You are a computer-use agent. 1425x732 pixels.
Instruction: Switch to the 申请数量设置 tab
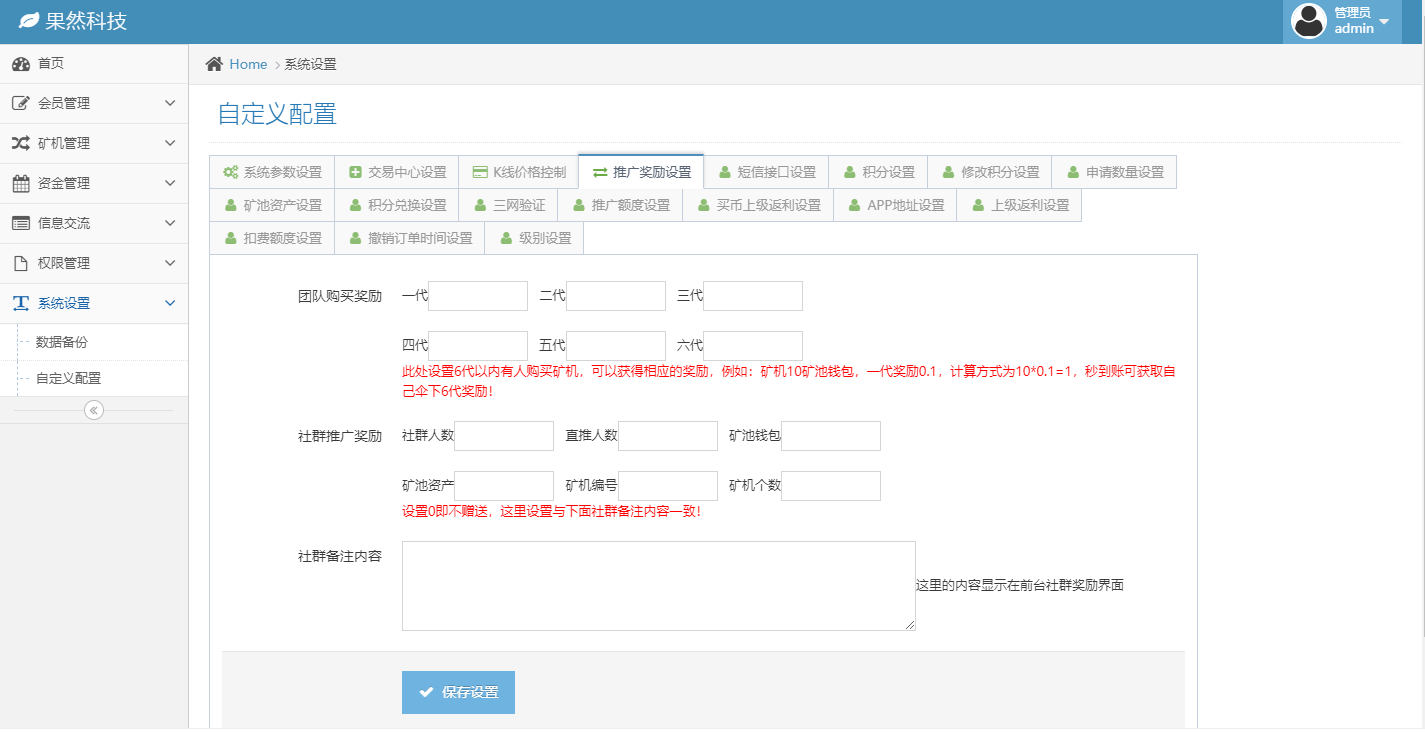tap(1114, 172)
